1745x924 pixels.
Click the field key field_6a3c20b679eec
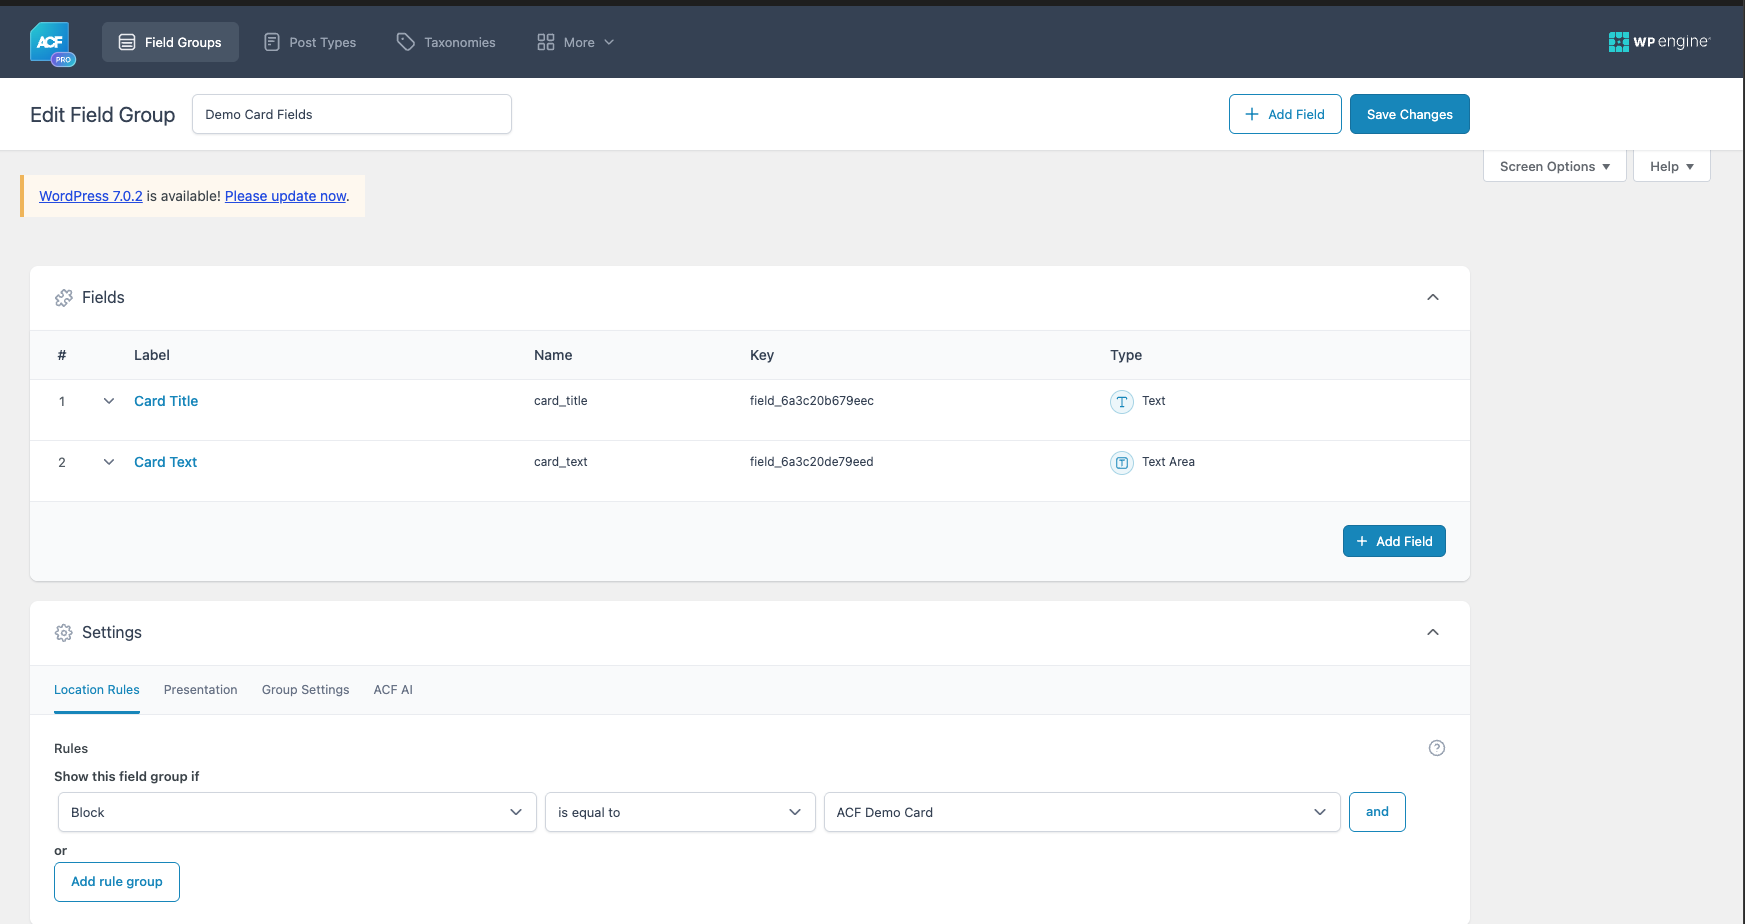pyautogui.click(x=812, y=401)
